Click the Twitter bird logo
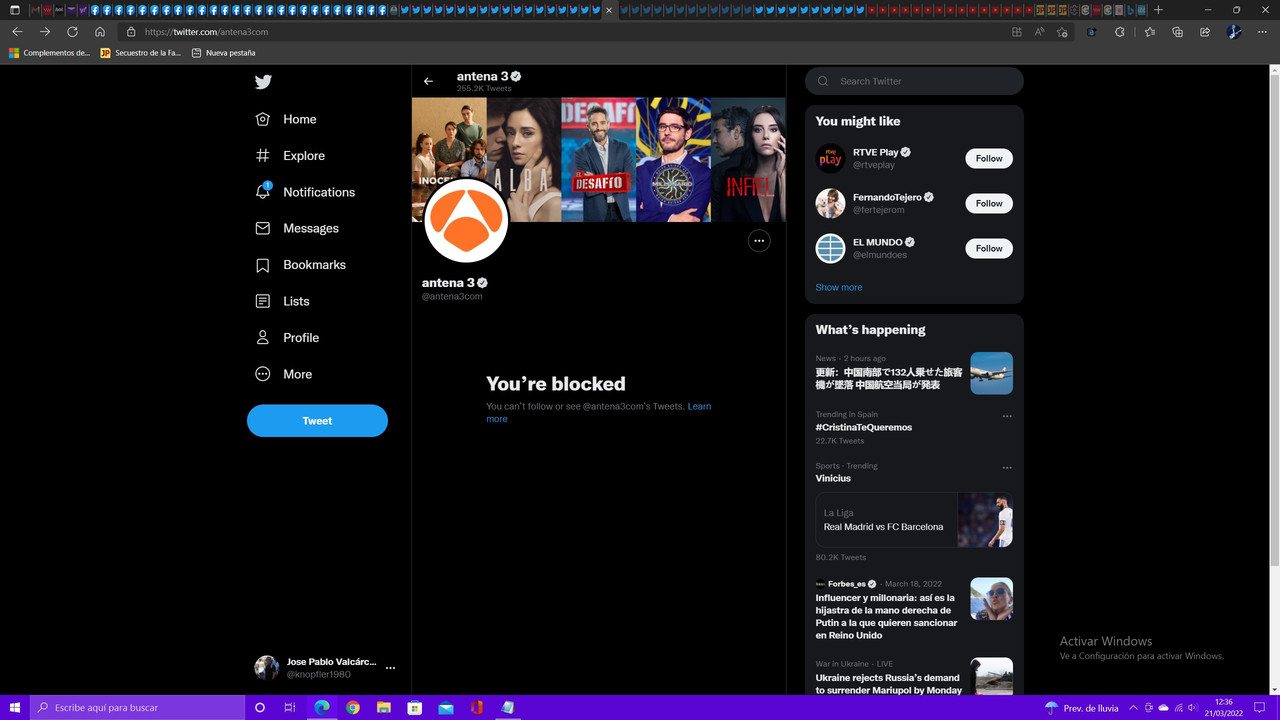 tap(263, 82)
